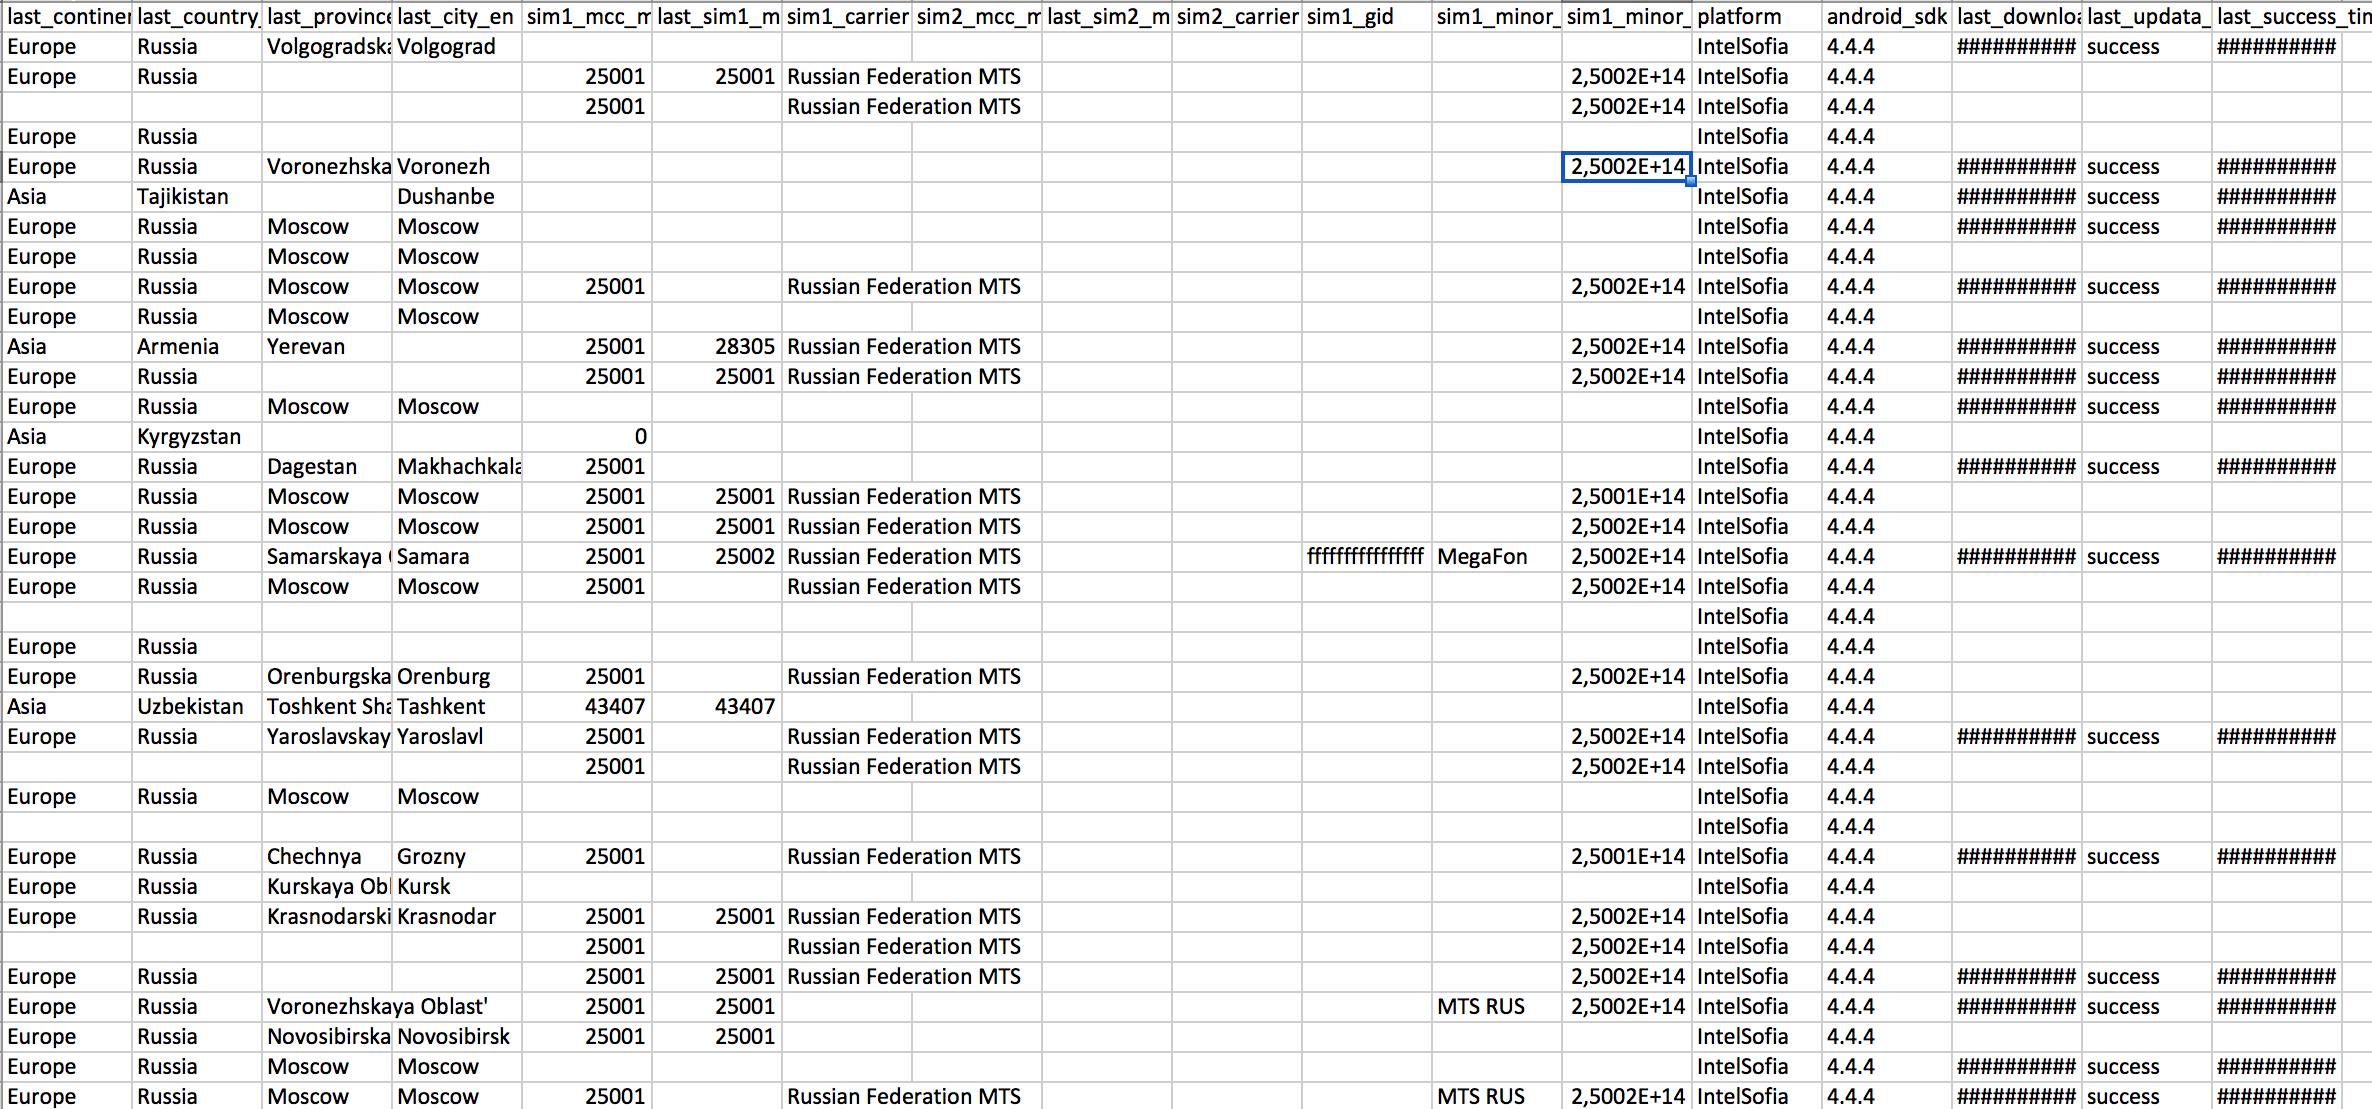2372x1109 pixels.
Task: Select the Novosibirska province cell
Action: pos(327,1037)
